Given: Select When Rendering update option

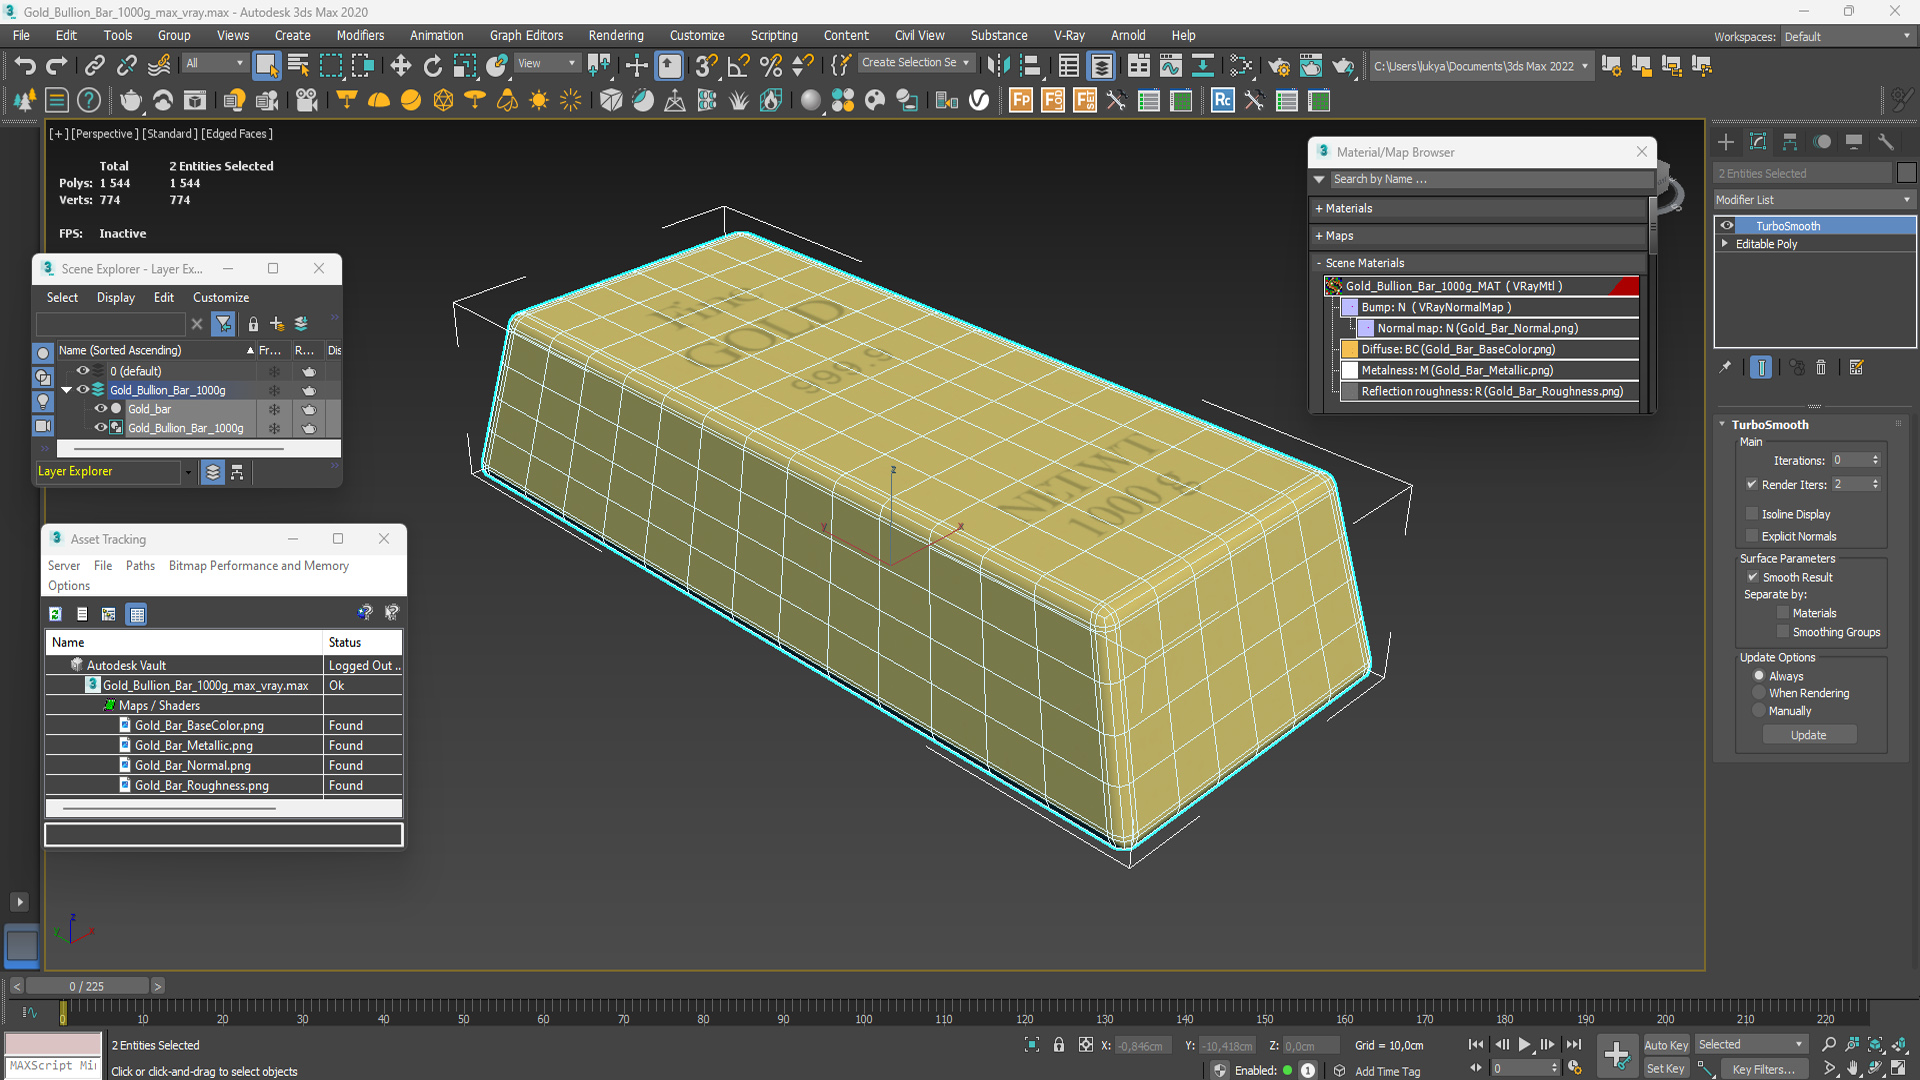Looking at the screenshot, I should [x=1759, y=693].
